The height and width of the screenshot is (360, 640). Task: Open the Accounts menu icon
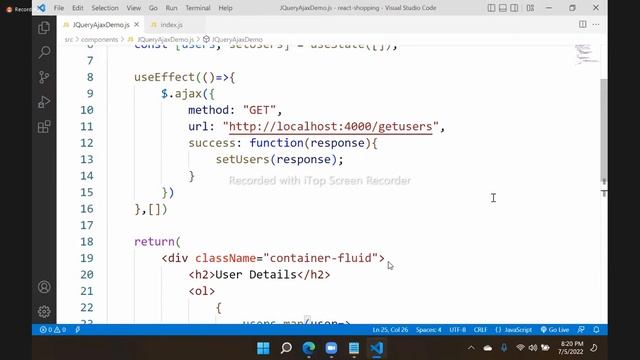pyautogui.click(x=44, y=287)
